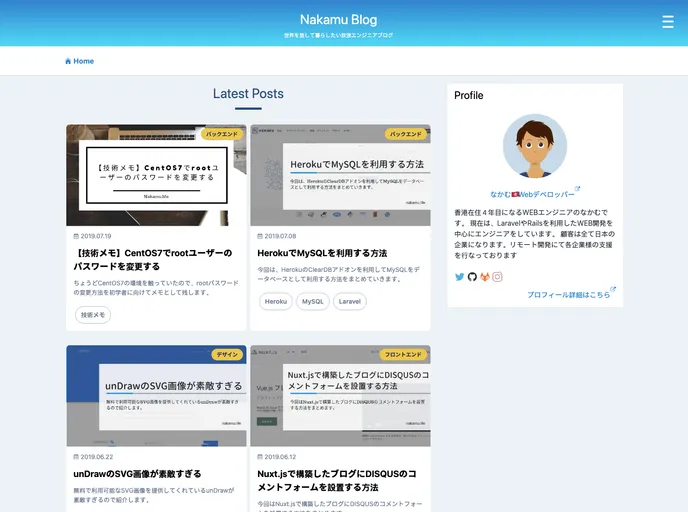This screenshot has width=688, height=512.
Task: Select the MySQL tag
Action: [312, 301]
